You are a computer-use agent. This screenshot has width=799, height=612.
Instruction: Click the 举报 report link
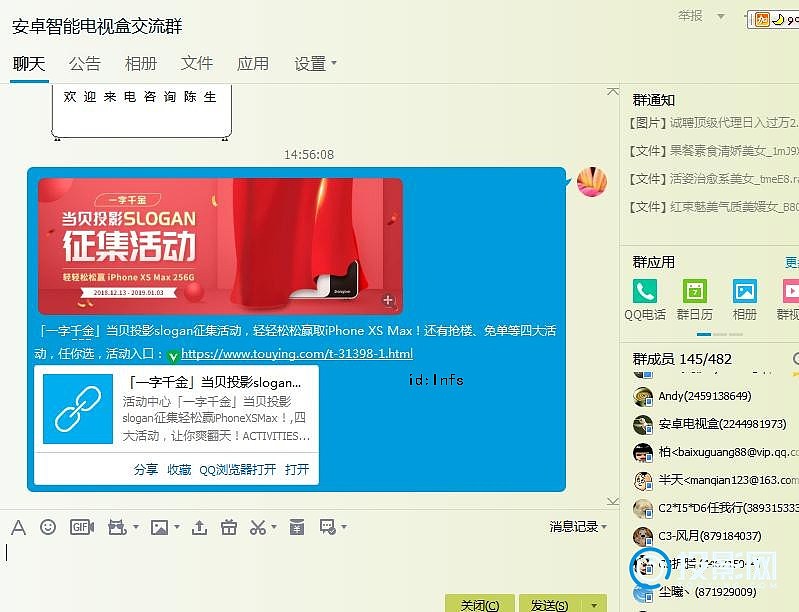tap(690, 16)
